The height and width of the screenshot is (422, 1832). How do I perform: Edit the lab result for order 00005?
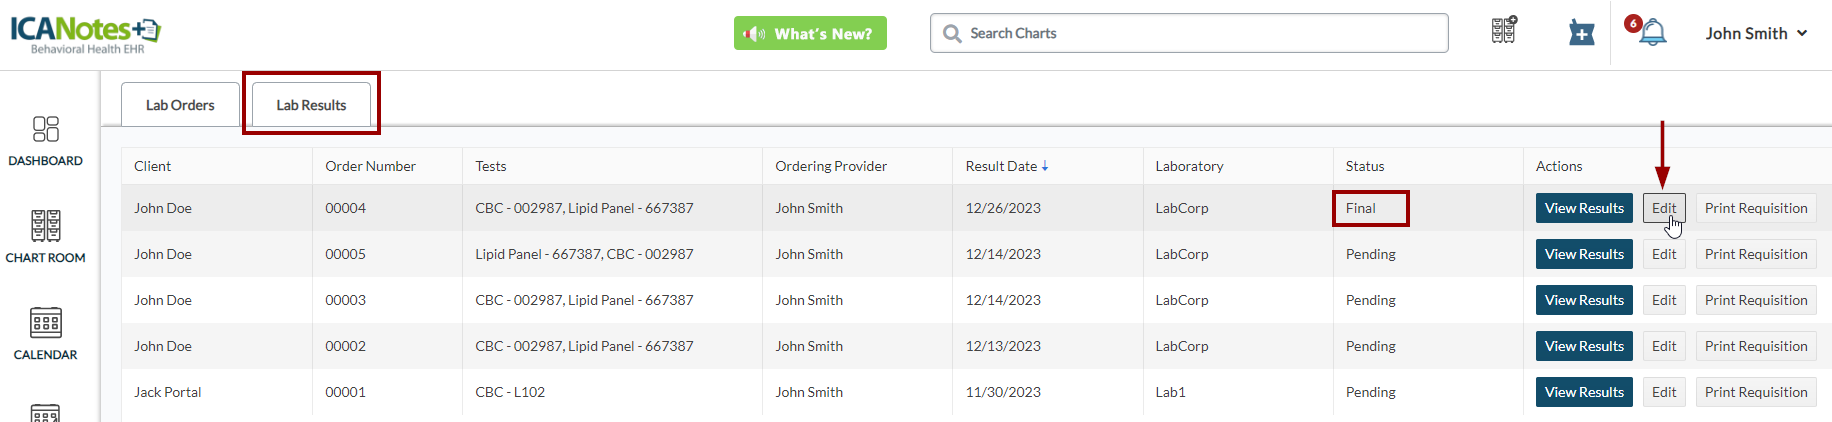pyautogui.click(x=1664, y=254)
